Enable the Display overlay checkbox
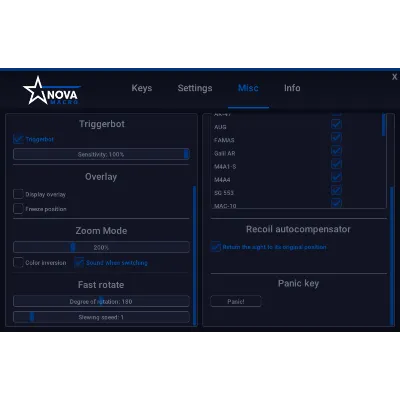The width and height of the screenshot is (400, 400). point(18,194)
